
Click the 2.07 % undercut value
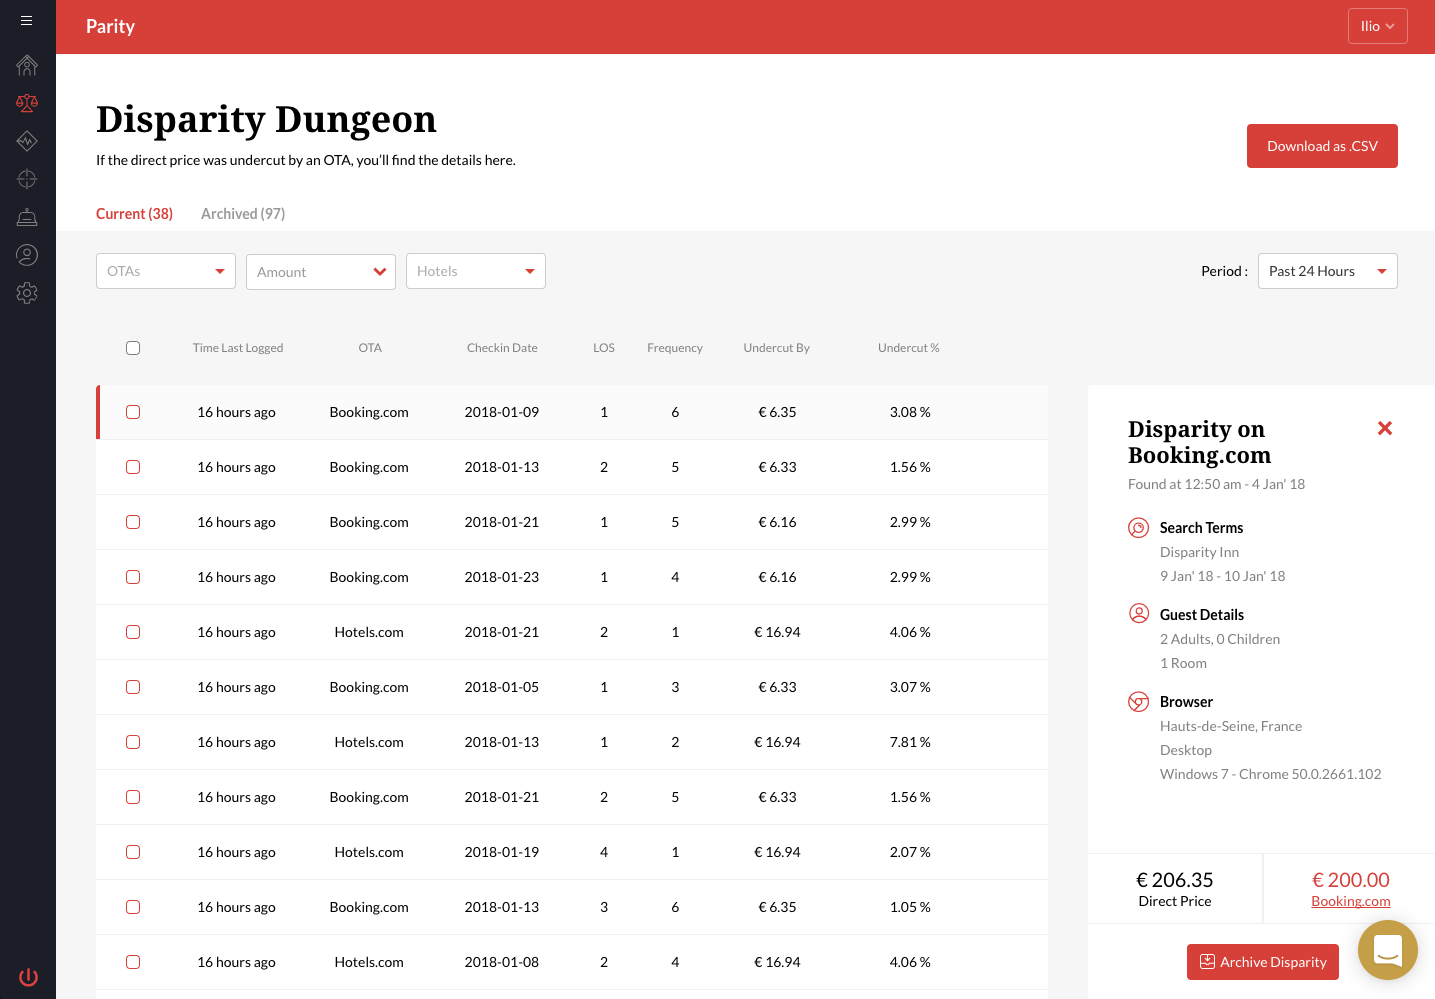(910, 852)
